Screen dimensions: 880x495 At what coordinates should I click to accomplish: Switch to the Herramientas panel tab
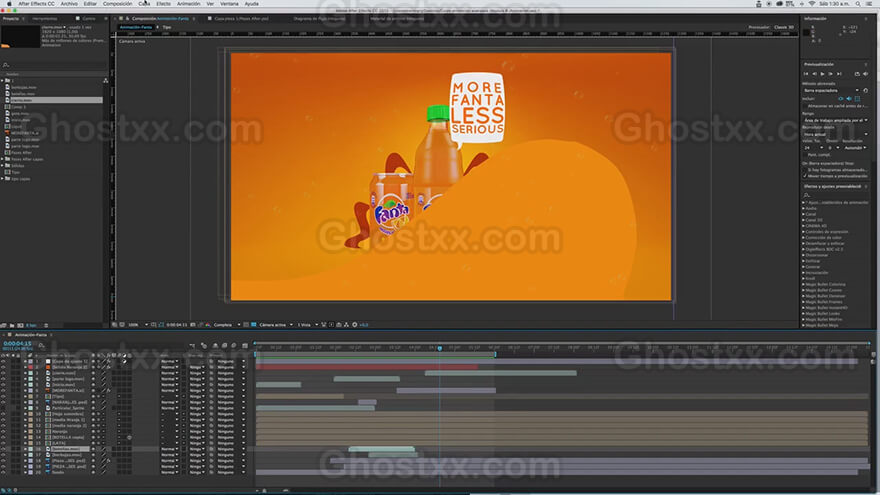[x=44, y=19]
